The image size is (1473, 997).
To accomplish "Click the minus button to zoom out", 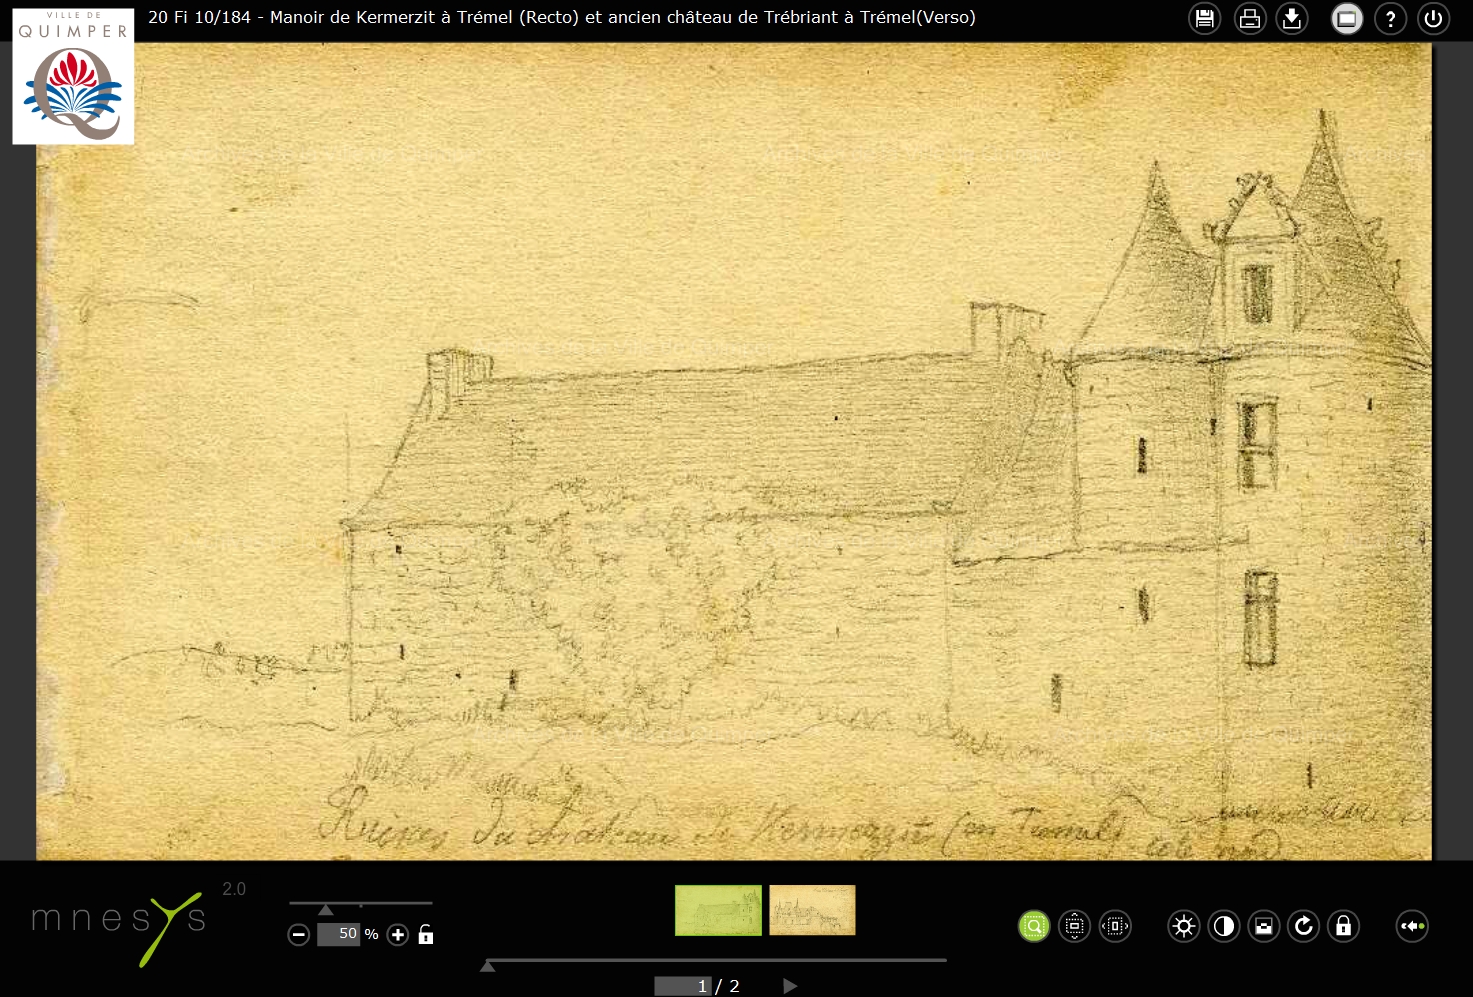I will point(298,935).
